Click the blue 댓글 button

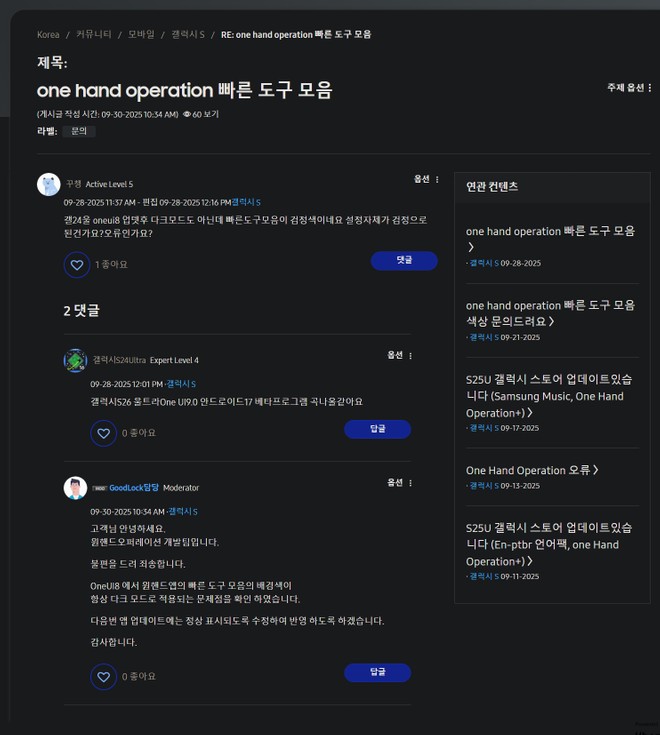click(x=404, y=261)
